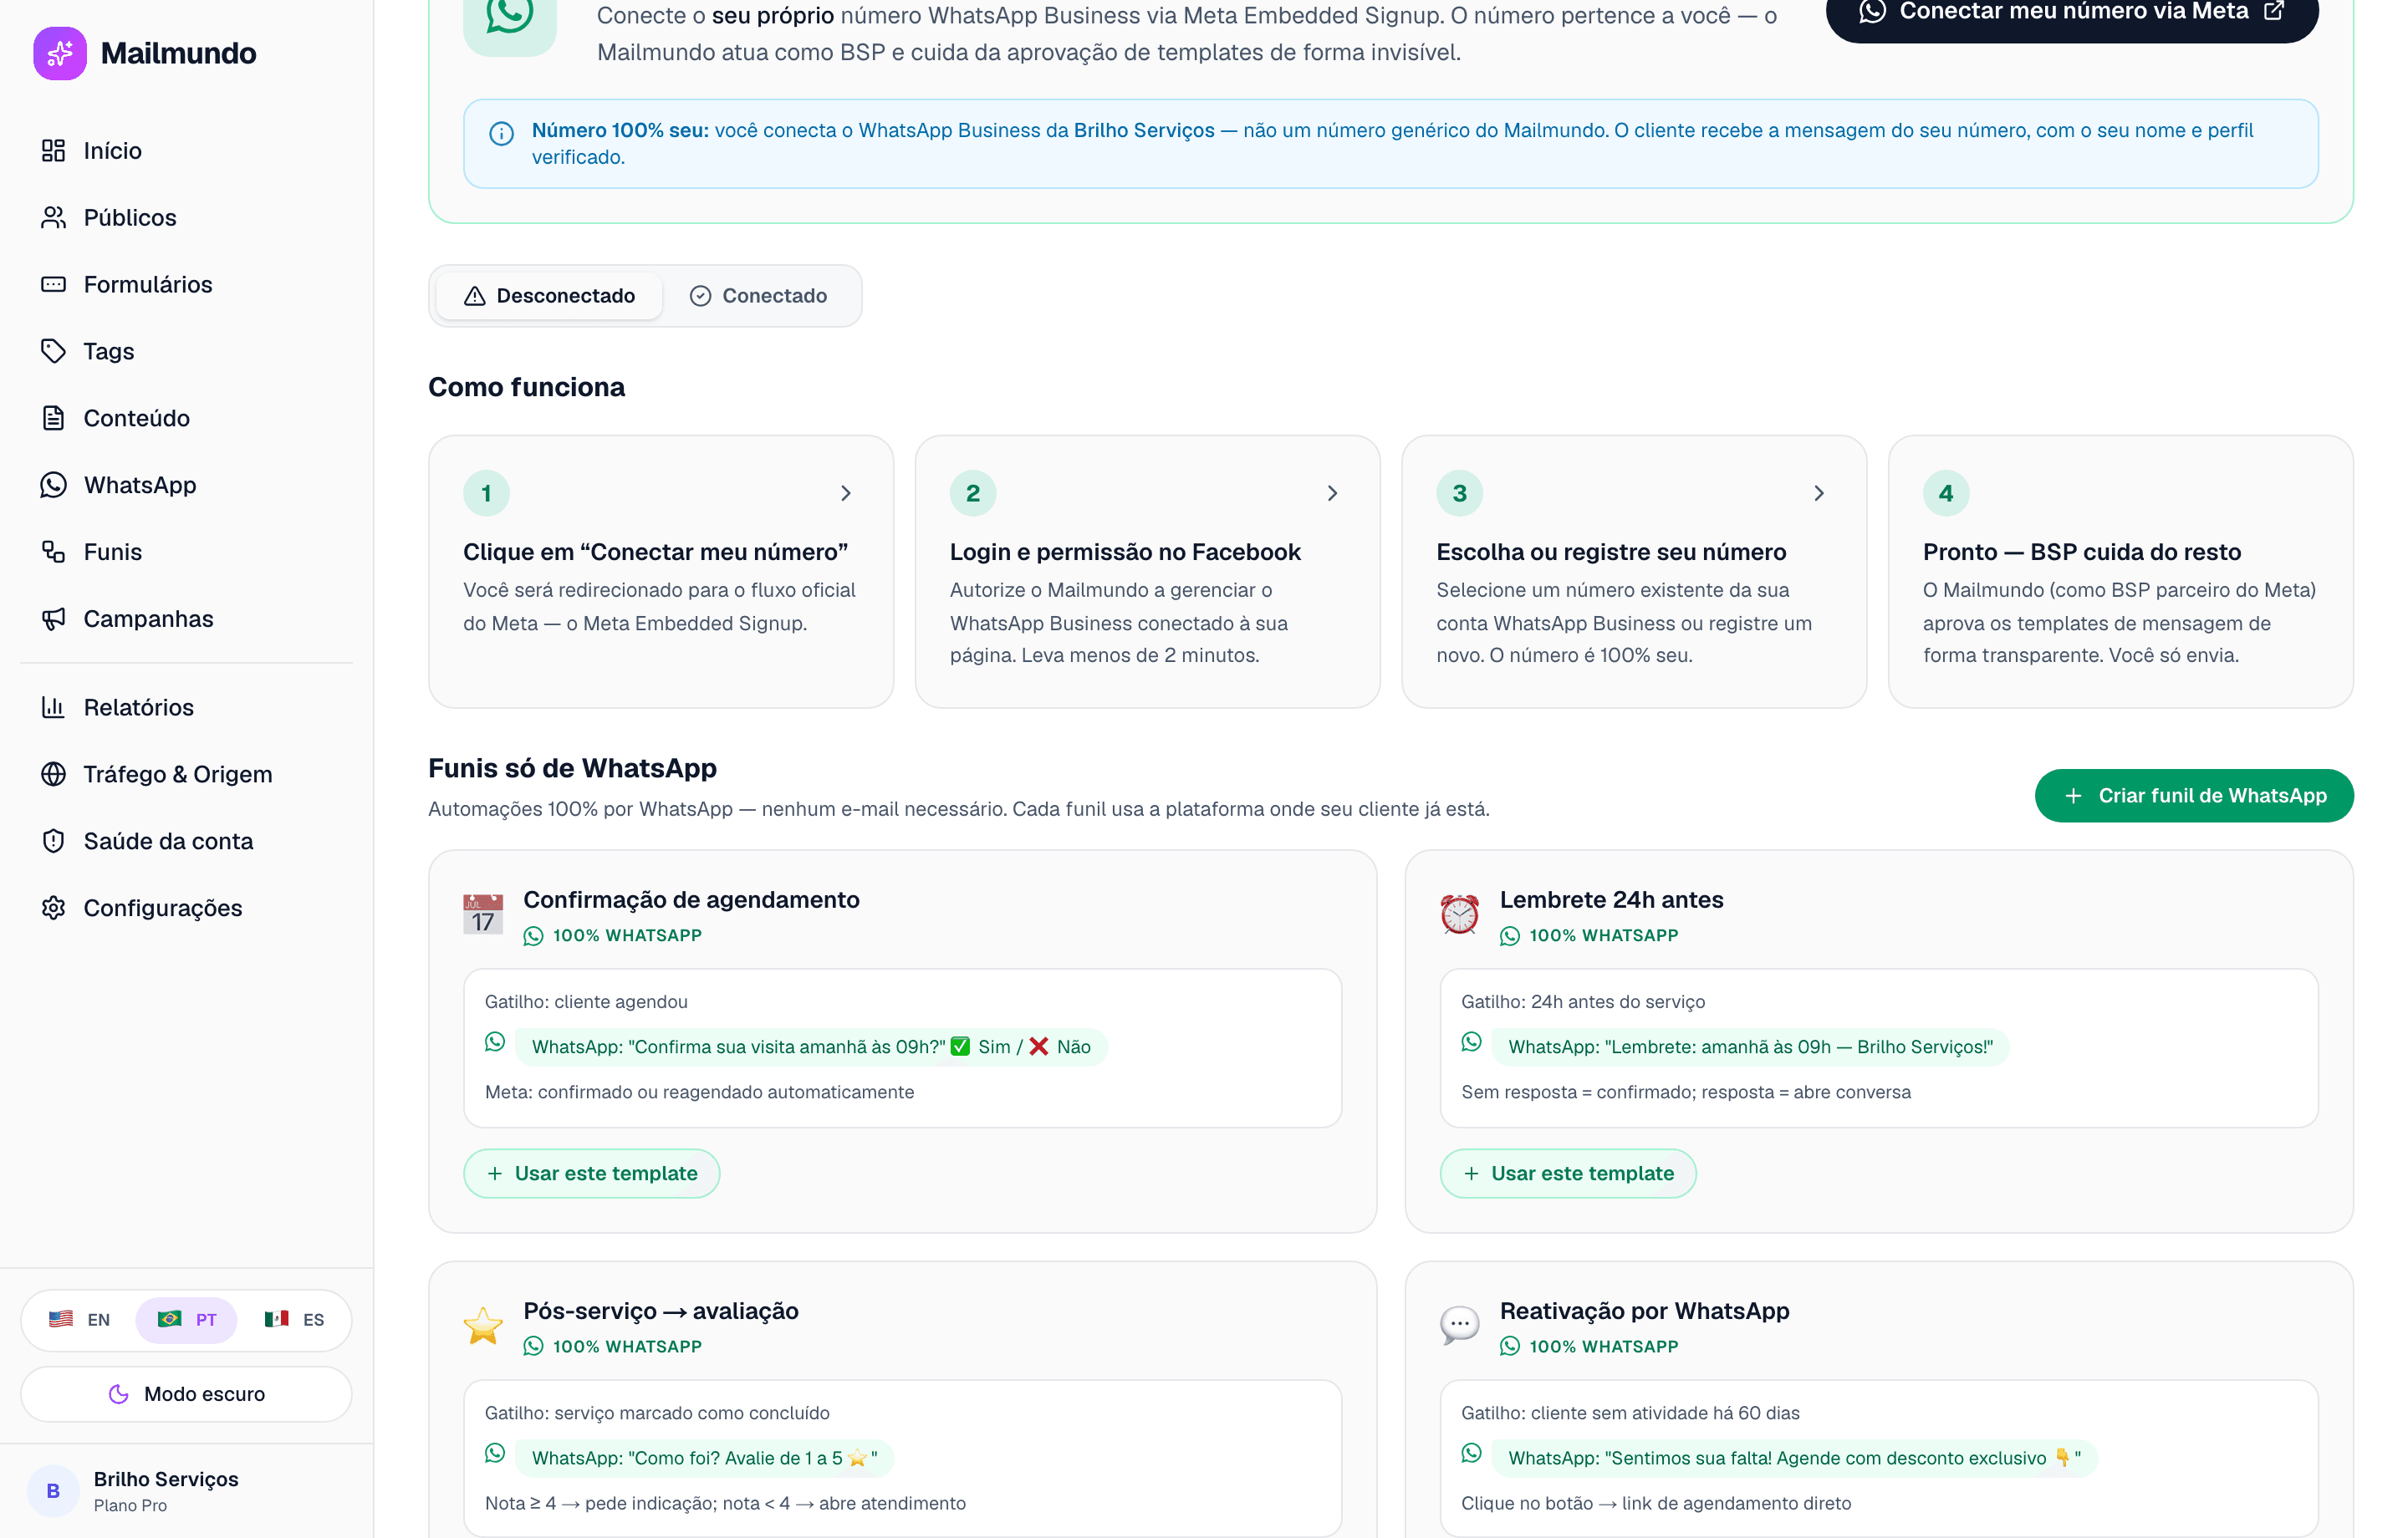The height and width of the screenshot is (1538, 2408).
Task: Click the Mailmundo logo icon
Action: [60, 53]
